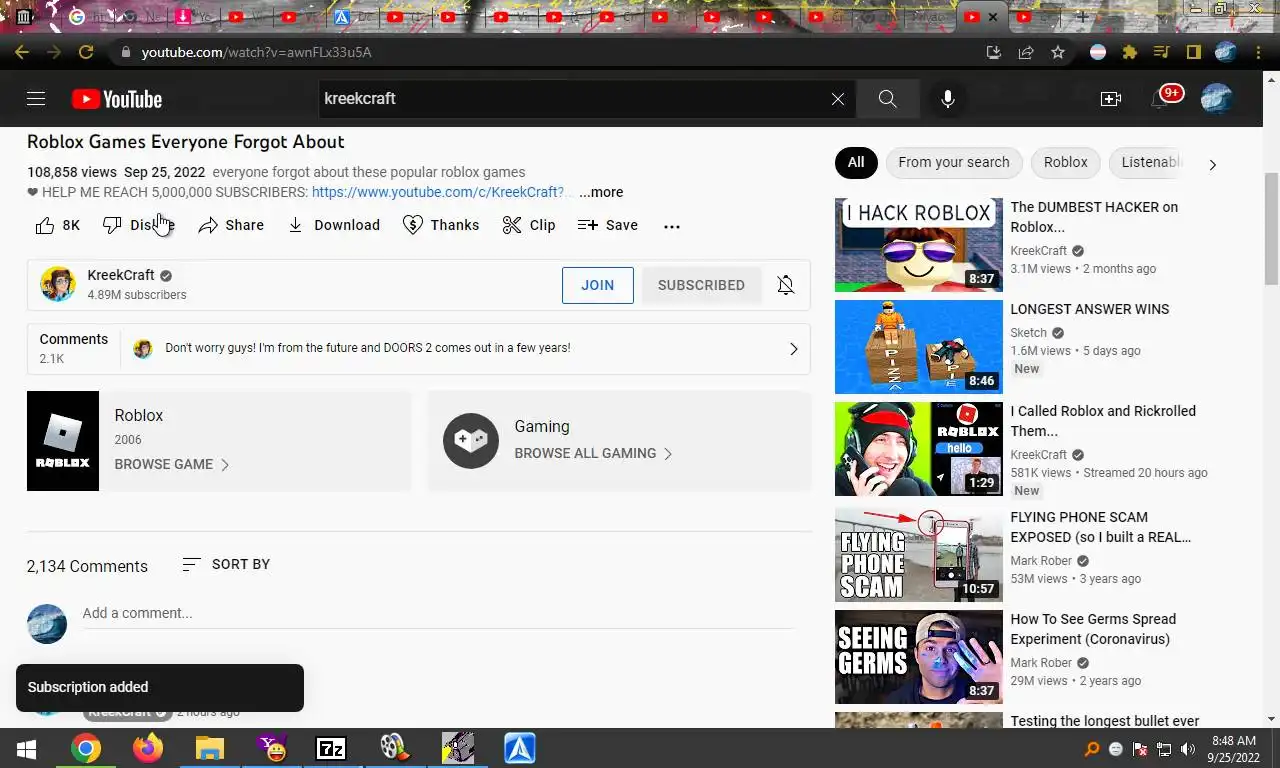Open the comment author avatar in Comments teaser
1280x768 pixels.
coord(143,348)
